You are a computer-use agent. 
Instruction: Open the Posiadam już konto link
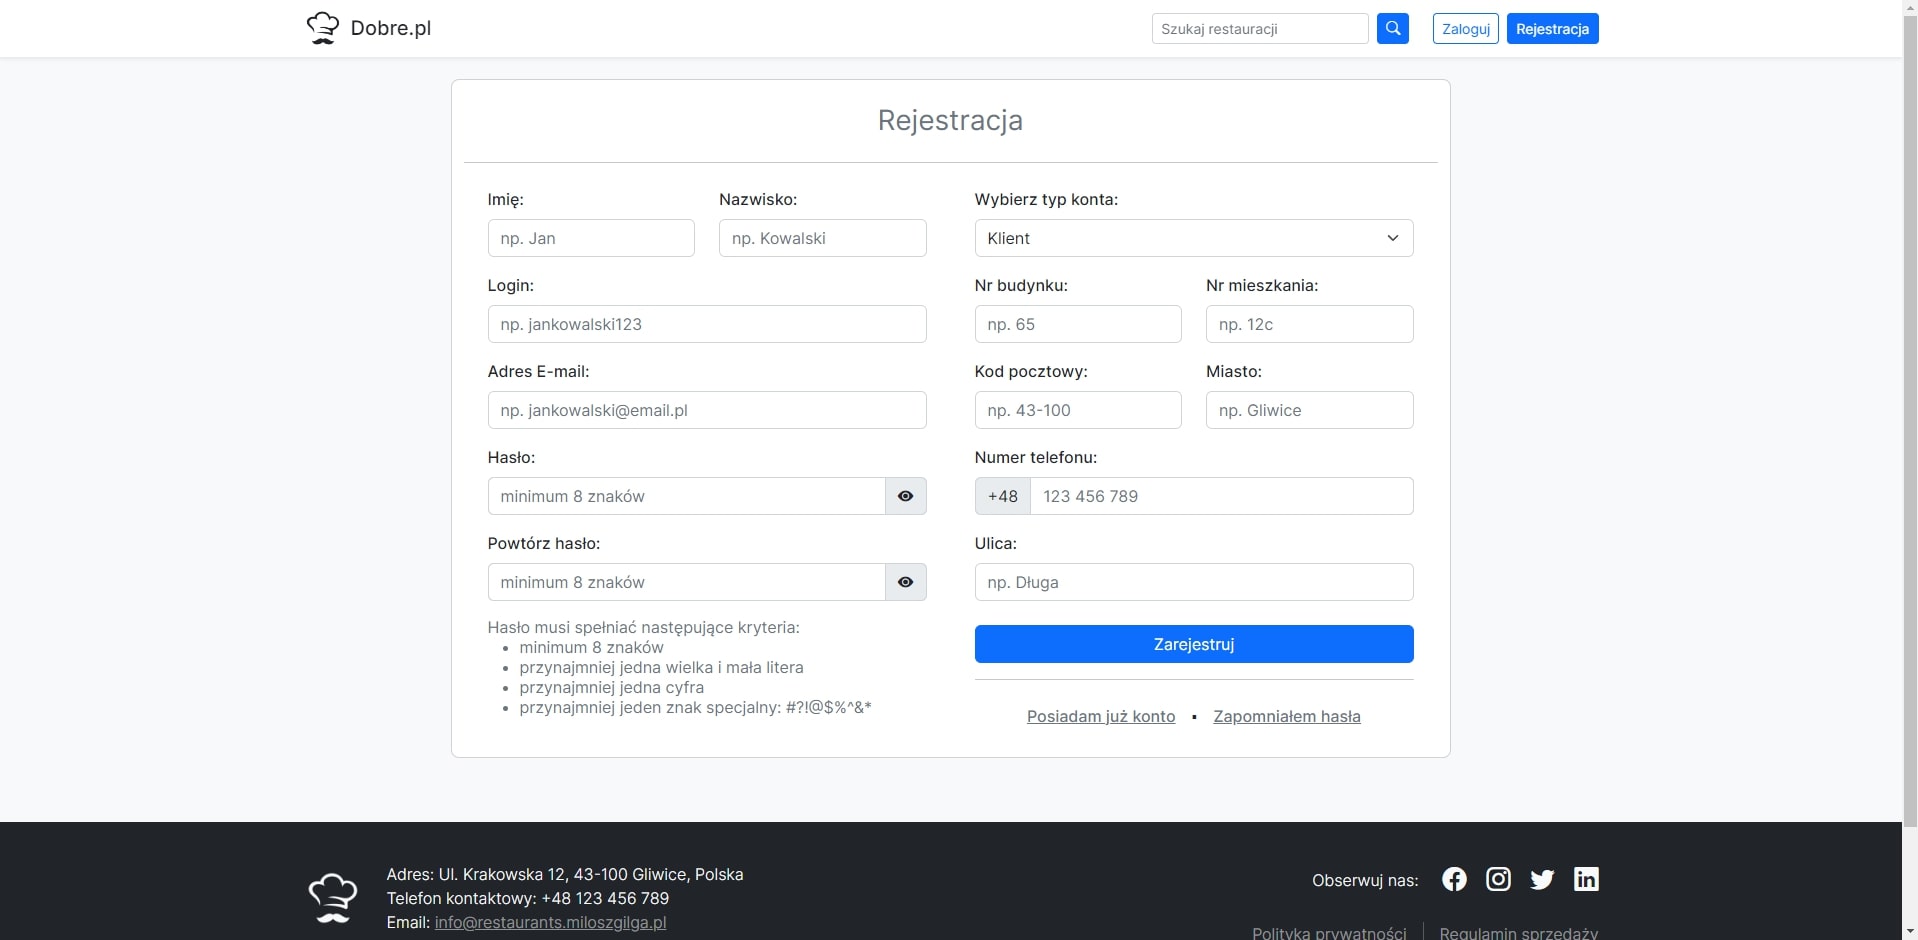click(1101, 716)
